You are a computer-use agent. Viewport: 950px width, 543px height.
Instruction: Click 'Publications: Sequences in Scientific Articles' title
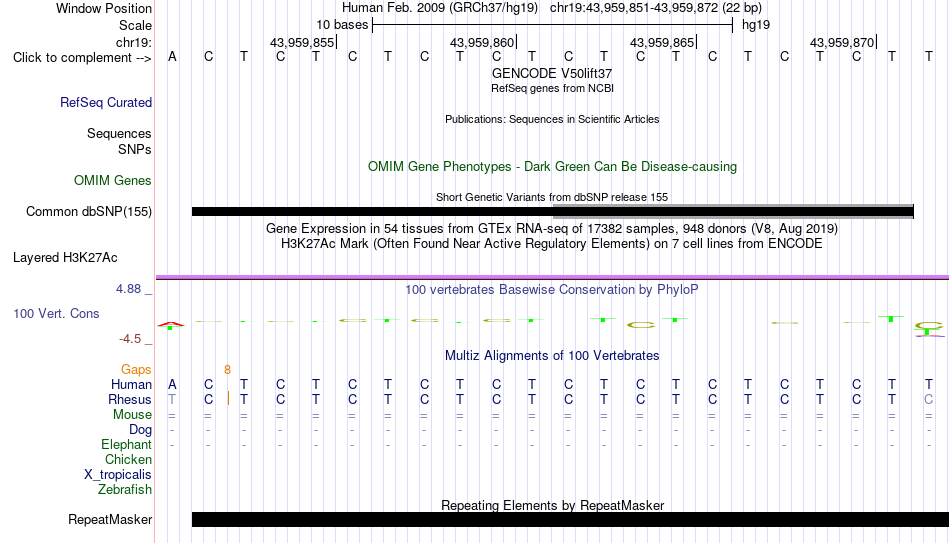pyautogui.click(x=552, y=119)
